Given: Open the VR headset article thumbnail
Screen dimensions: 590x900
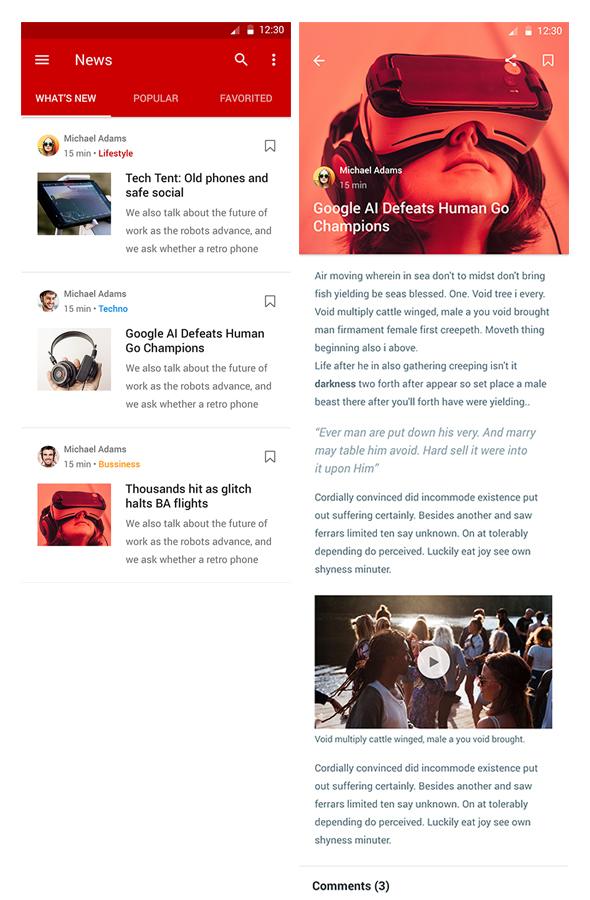Looking at the screenshot, I should pos(74,514).
